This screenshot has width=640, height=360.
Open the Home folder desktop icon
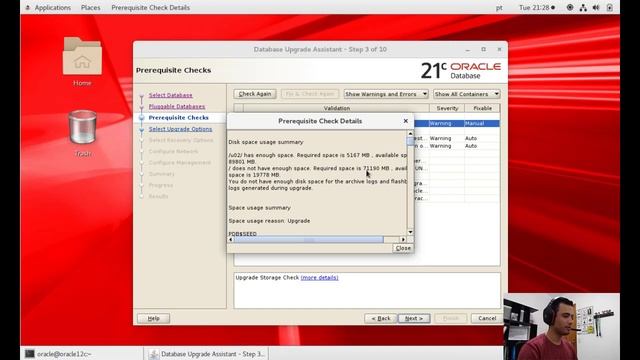tap(82, 62)
